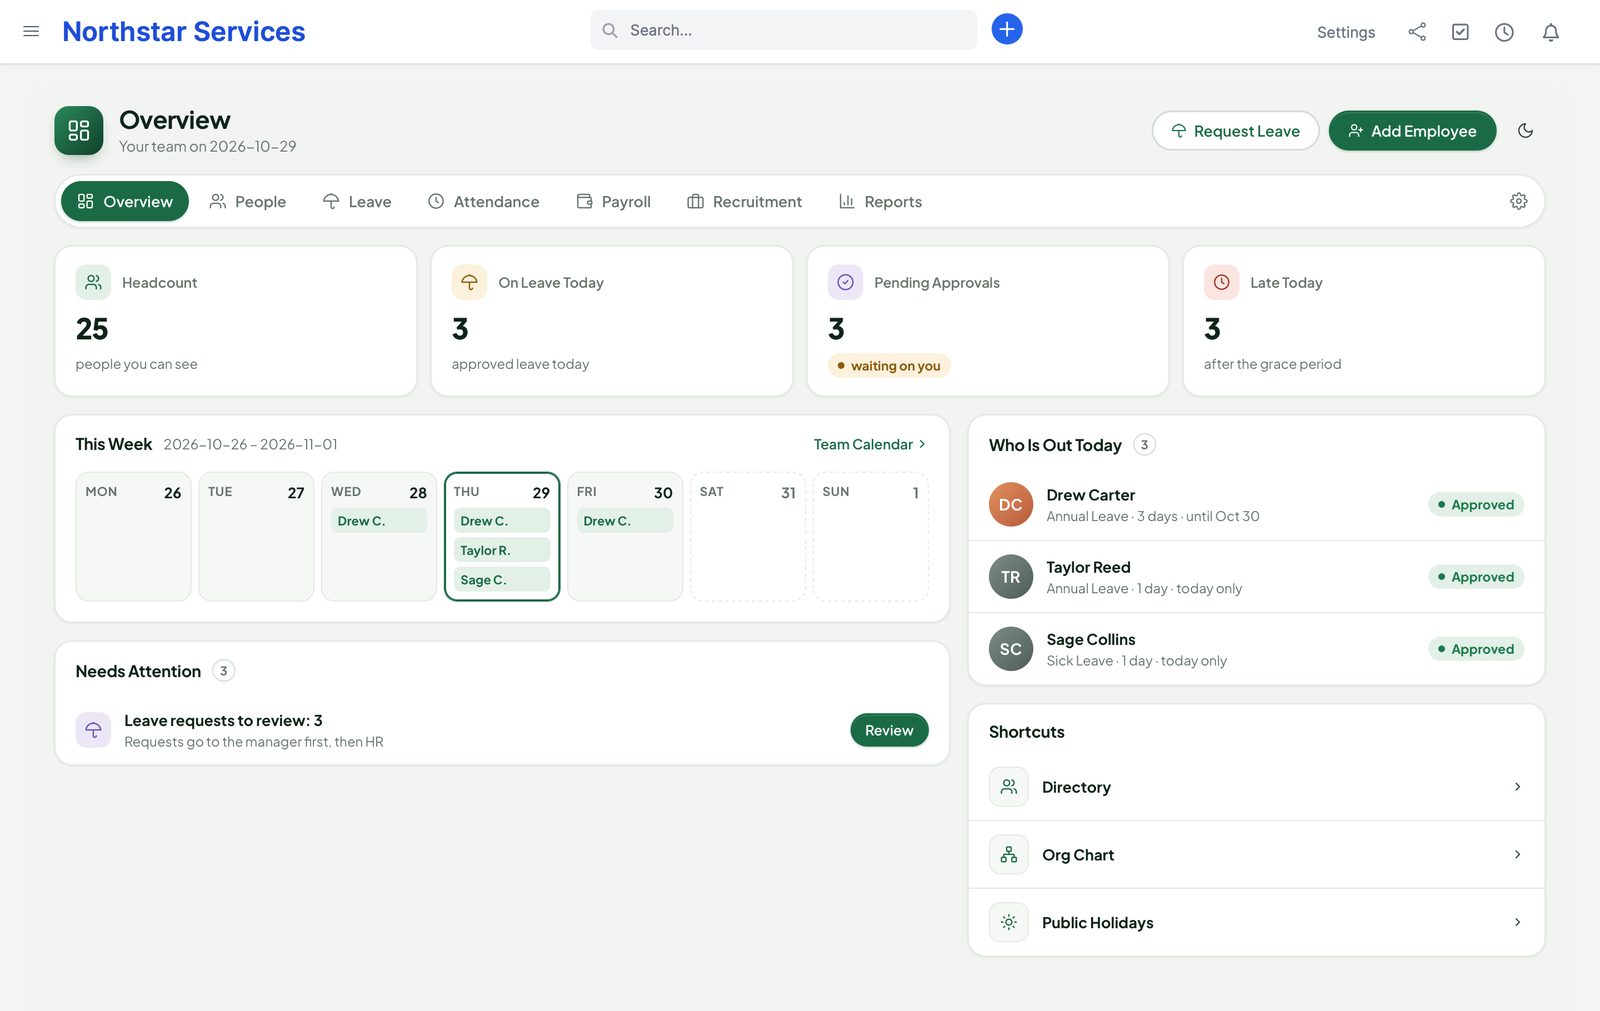Click the 'waiting on you' badge

click(889, 366)
